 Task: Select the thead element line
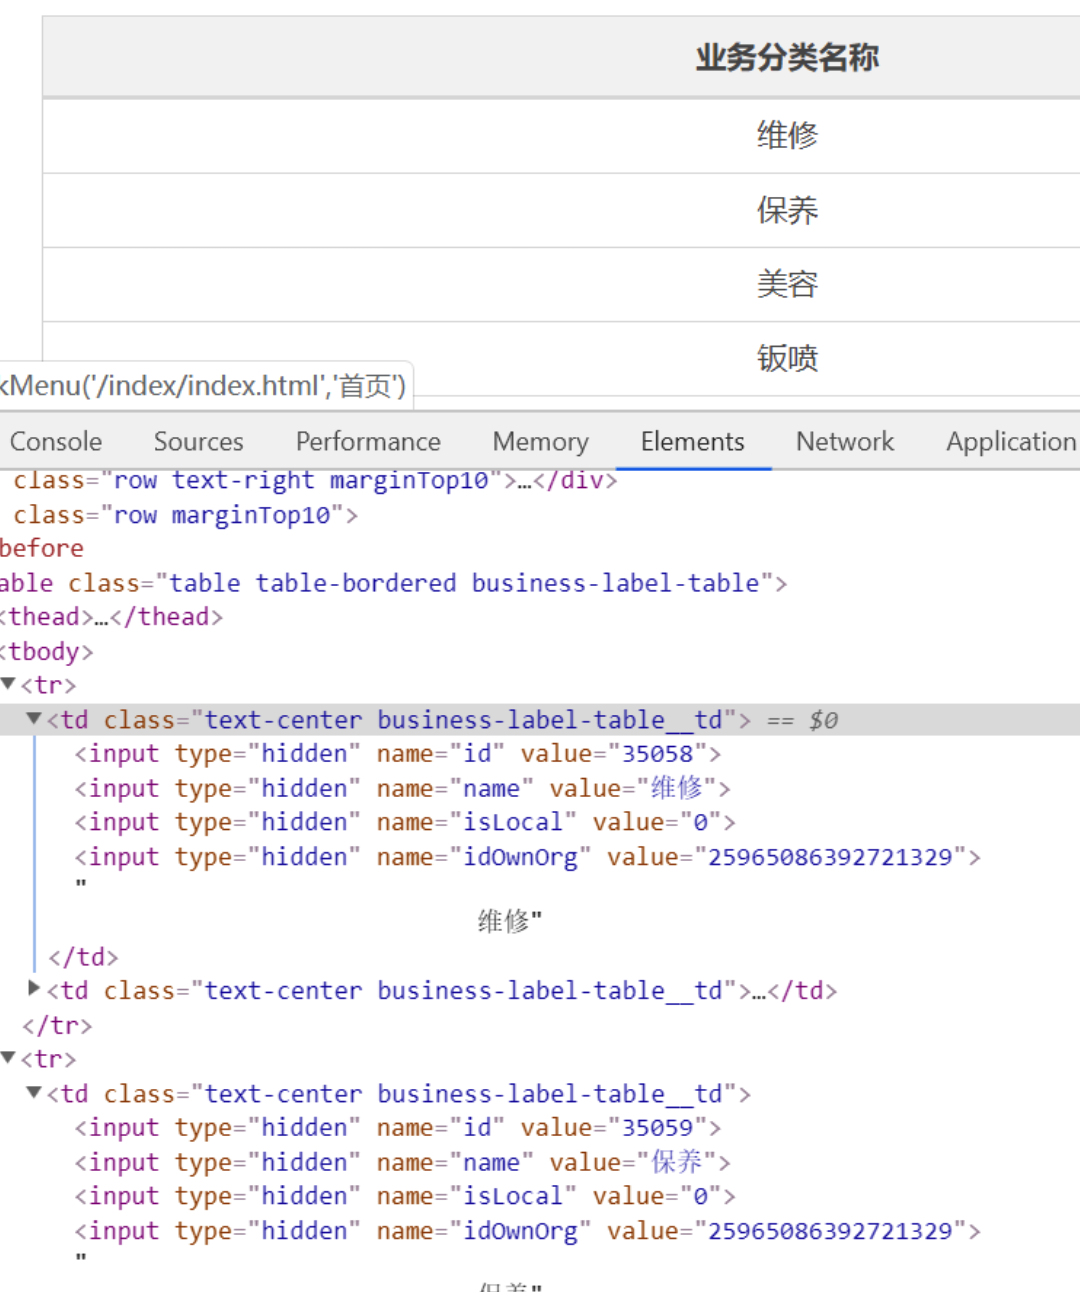coord(111,616)
